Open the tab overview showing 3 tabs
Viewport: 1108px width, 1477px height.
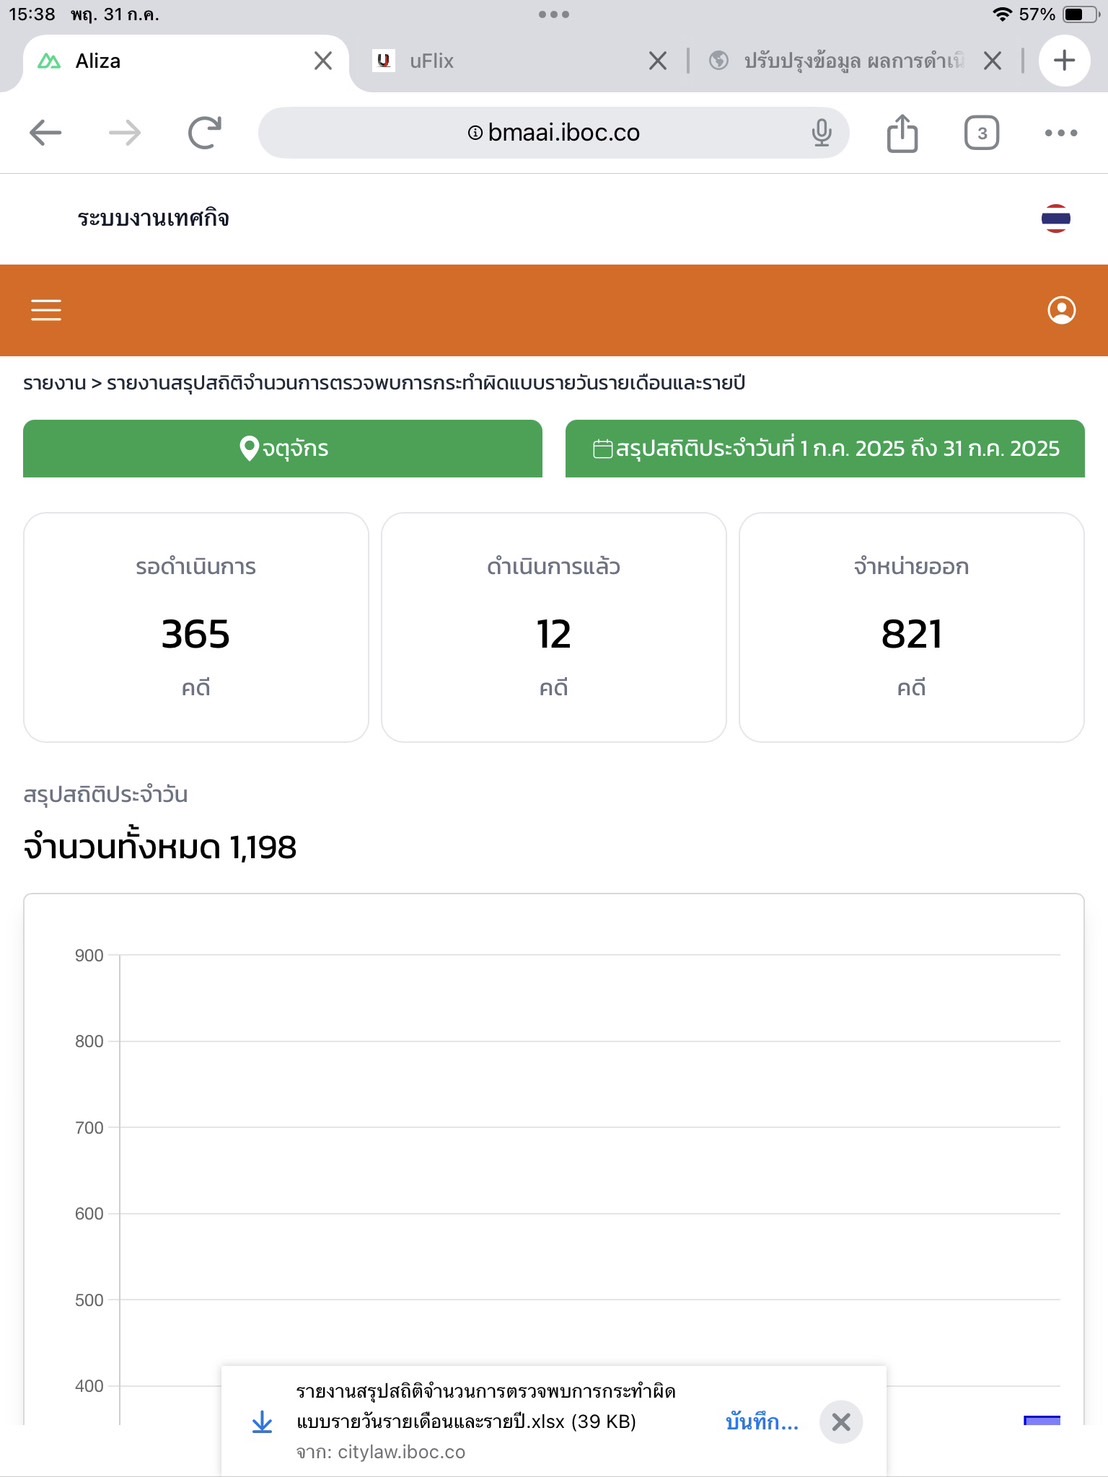click(x=982, y=133)
